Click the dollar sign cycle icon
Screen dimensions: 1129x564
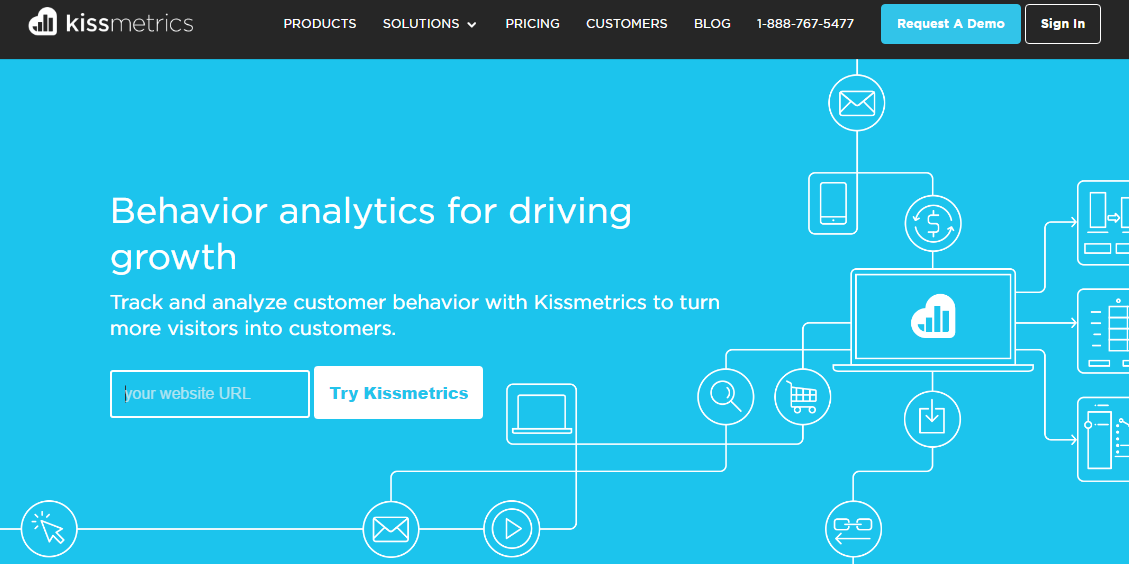(x=933, y=223)
